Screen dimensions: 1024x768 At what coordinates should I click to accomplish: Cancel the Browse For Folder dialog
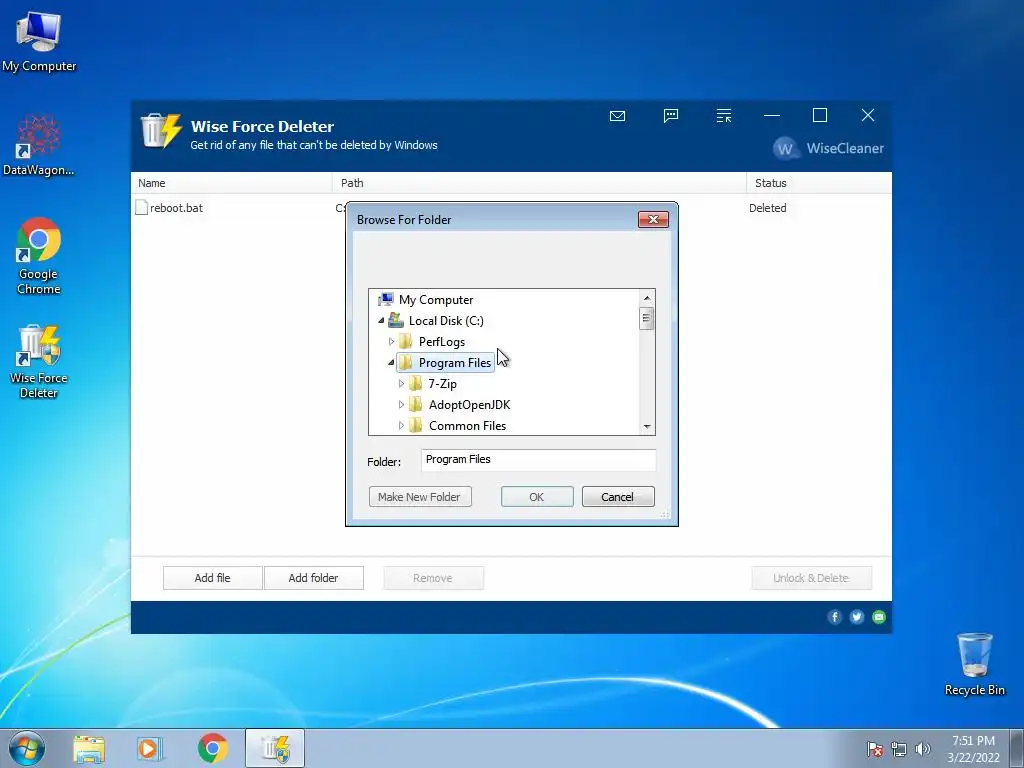coord(617,497)
